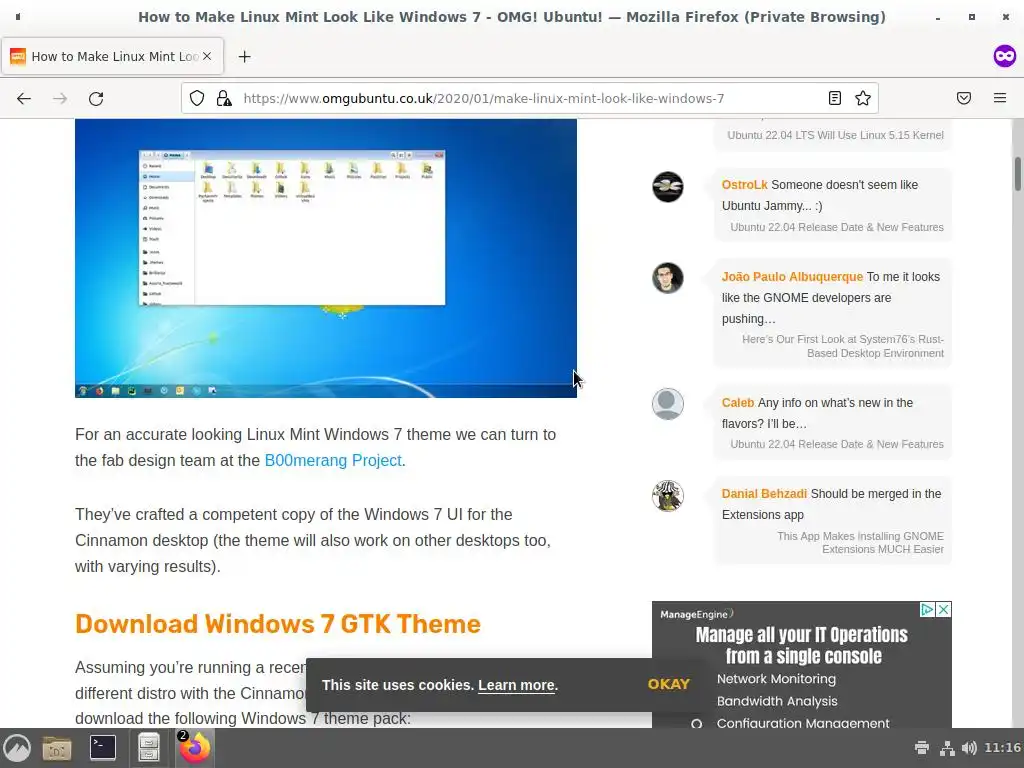The height and width of the screenshot is (768, 1024).
Task: Open the network connection tray icon
Action: point(946,748)
